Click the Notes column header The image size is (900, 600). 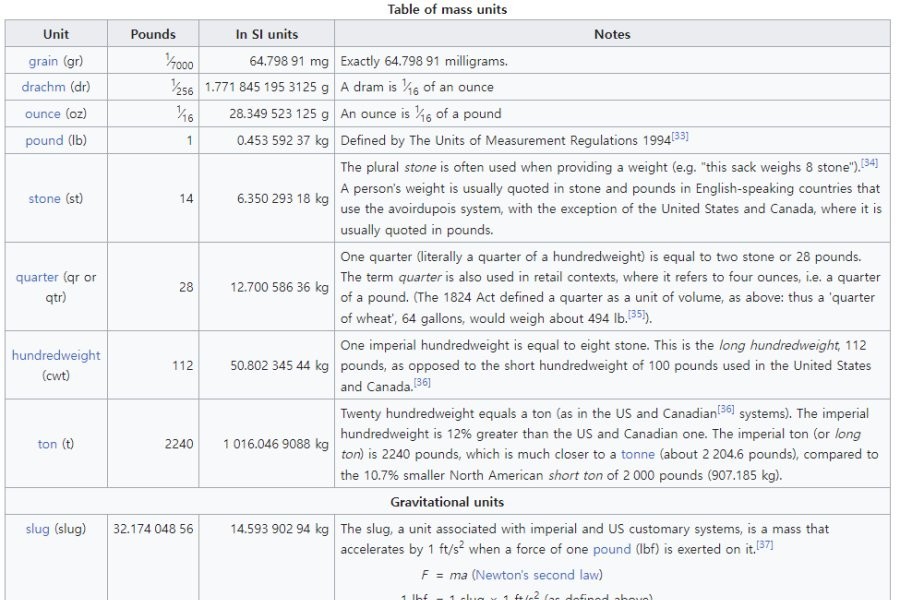[612, 34]
